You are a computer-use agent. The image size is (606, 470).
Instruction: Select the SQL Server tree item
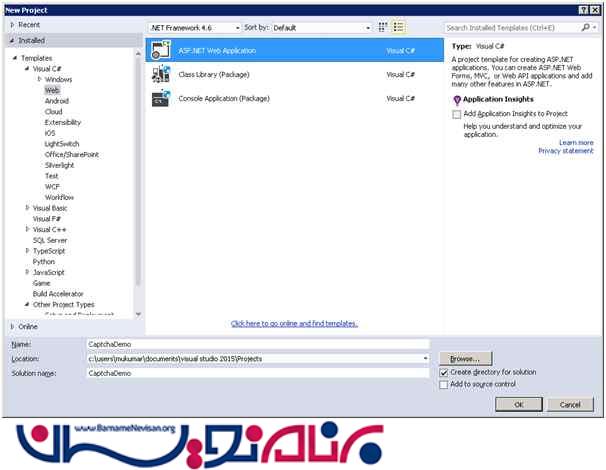[x=50, y=240]
